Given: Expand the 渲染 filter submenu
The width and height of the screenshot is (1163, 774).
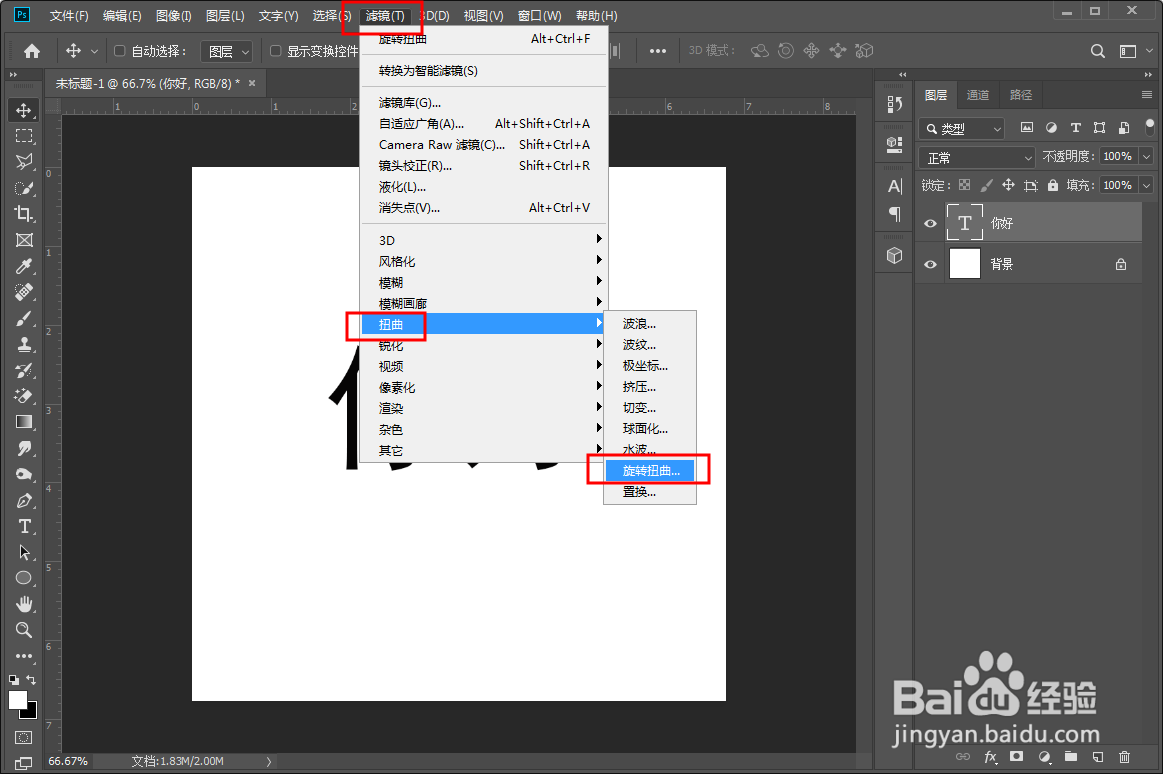Looking at the screenshot, I should 484,408.
